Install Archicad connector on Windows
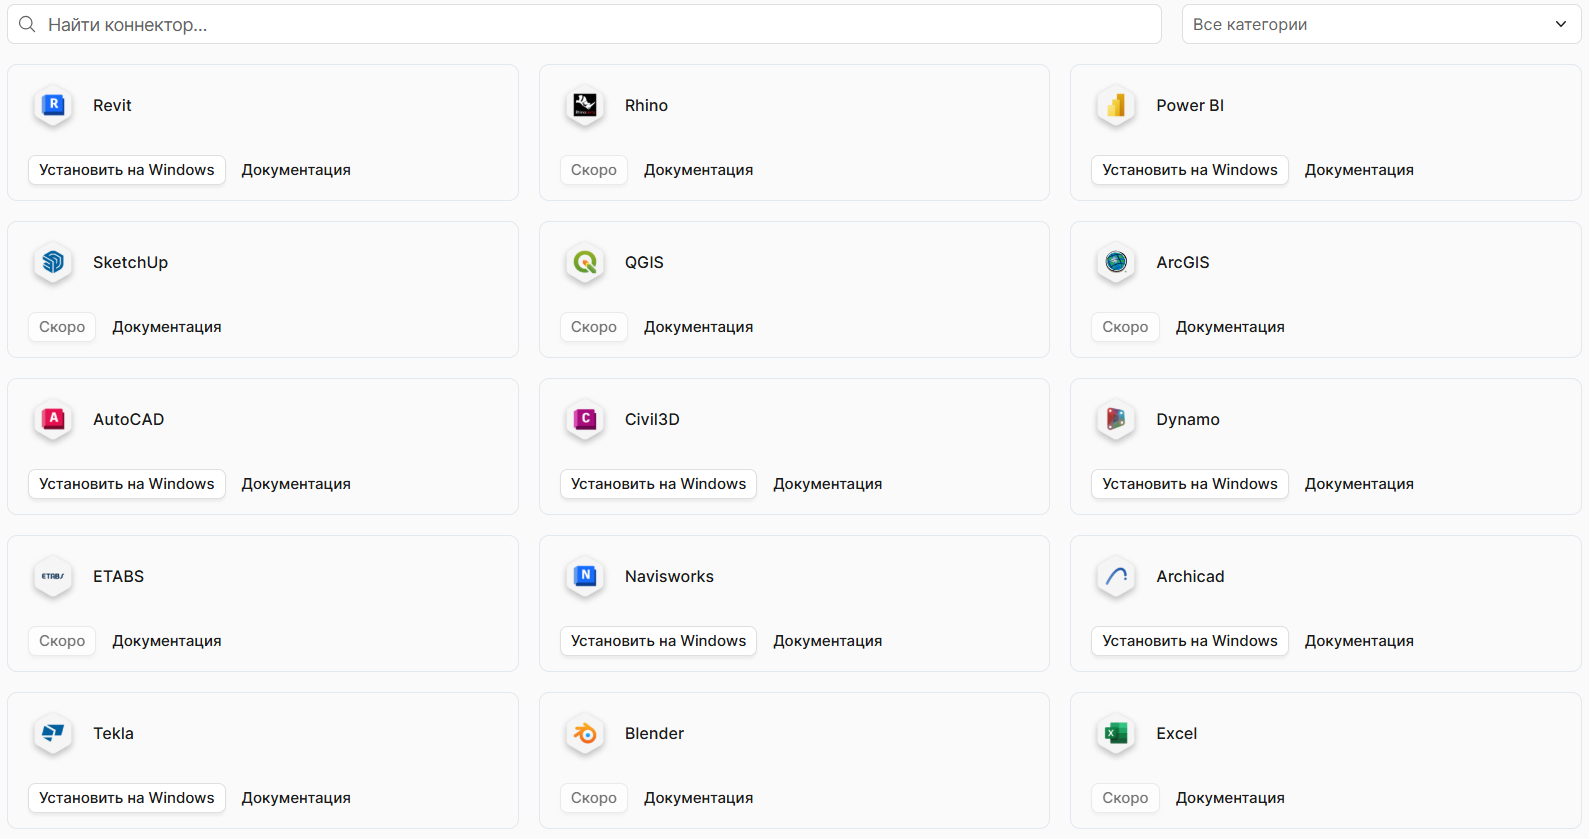This screenshot has height=839, width=1589. (x=1190, y=641)
